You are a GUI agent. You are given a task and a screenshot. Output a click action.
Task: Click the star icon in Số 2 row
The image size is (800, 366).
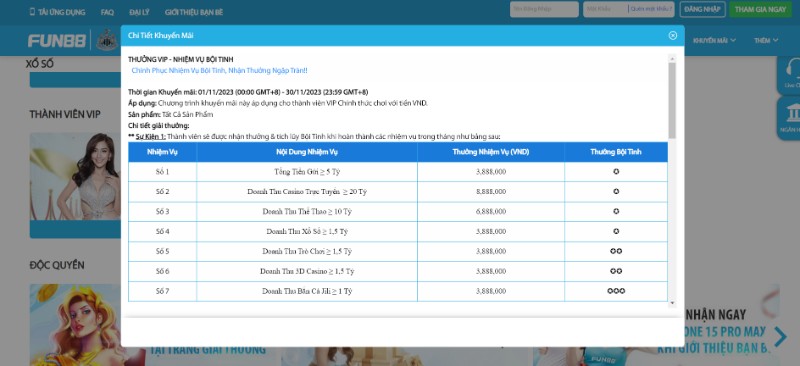(616, 192)
